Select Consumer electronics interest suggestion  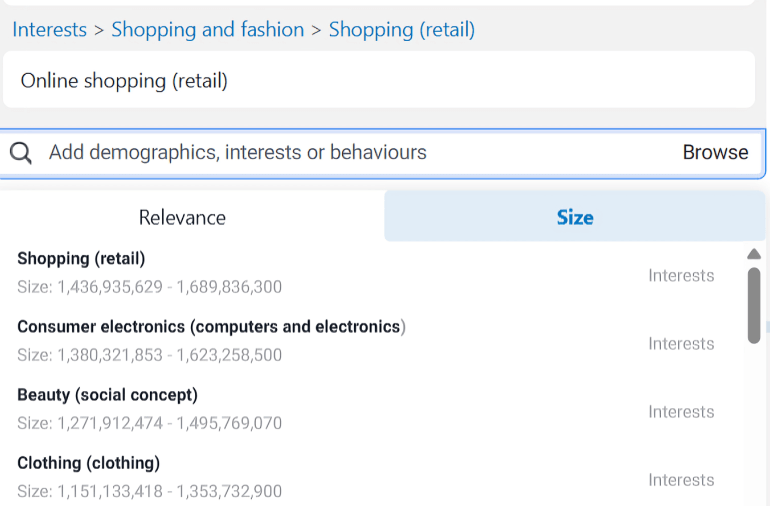click(x=211, y=327)
